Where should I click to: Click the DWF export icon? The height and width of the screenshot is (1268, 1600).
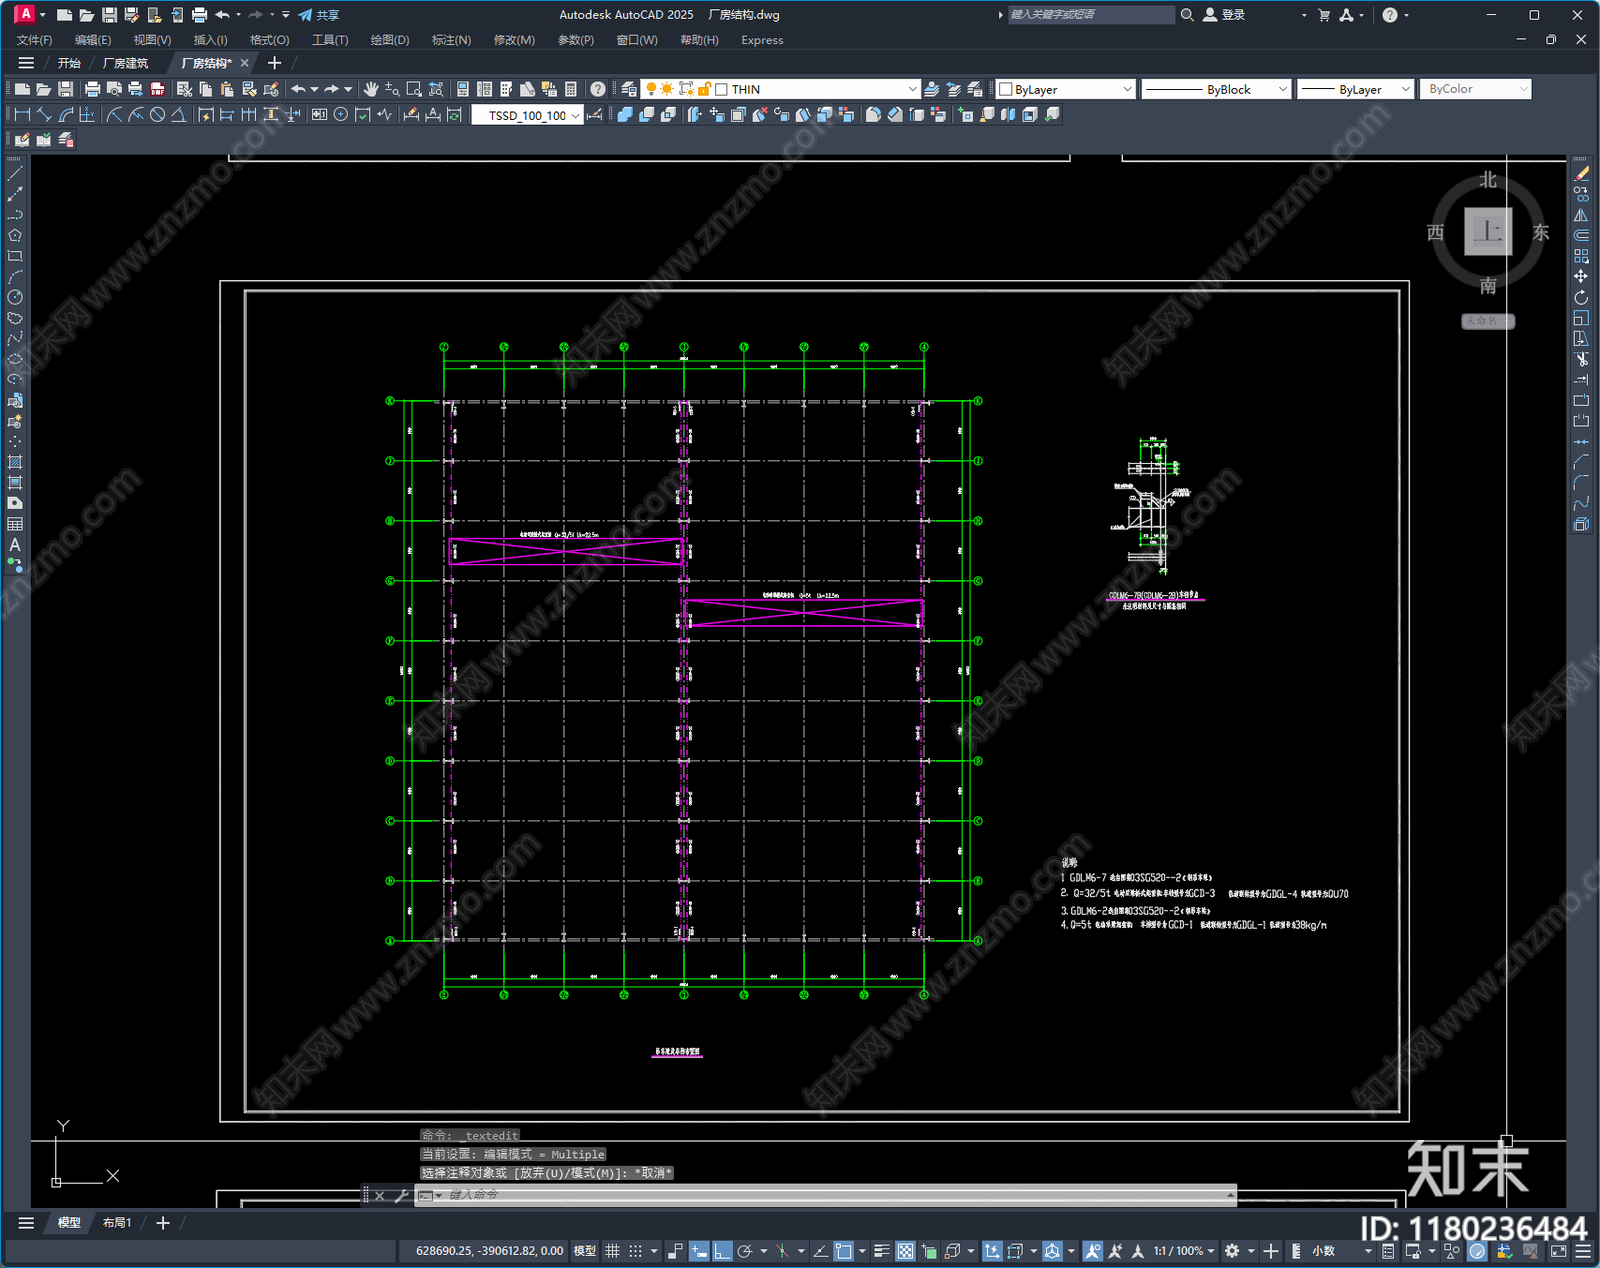[157, 89]
